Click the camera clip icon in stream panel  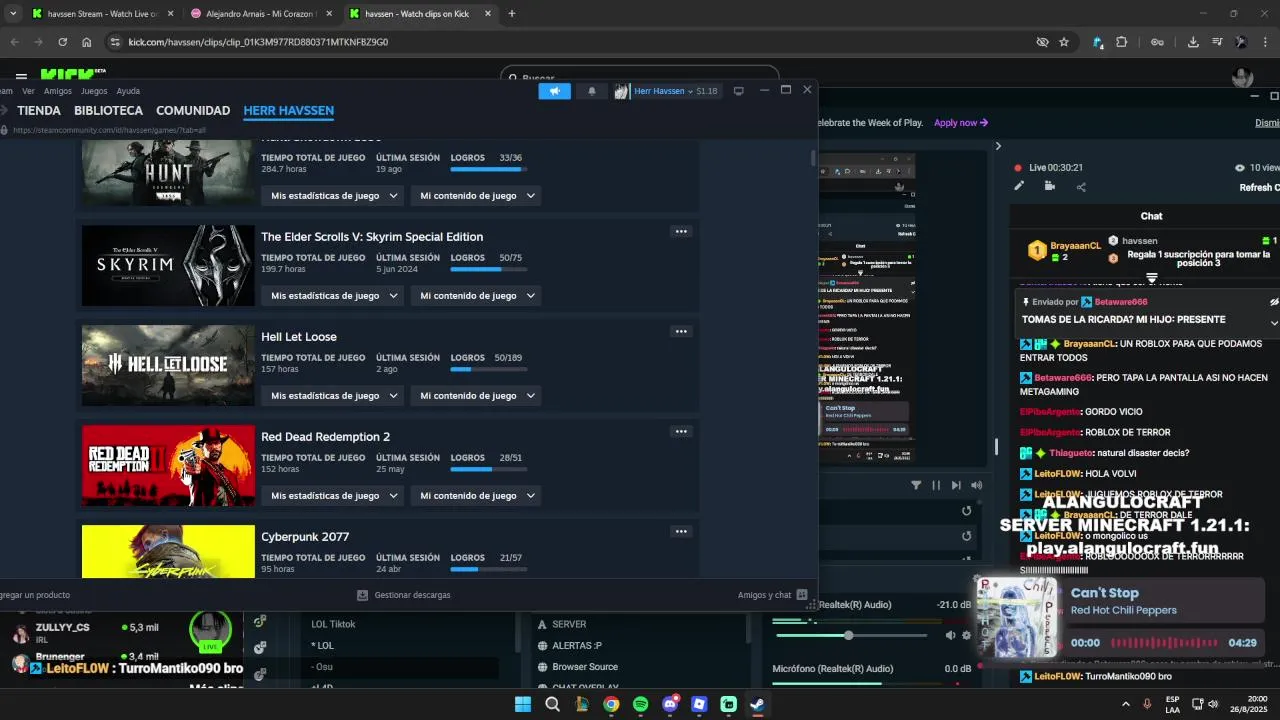point(1049,186)
